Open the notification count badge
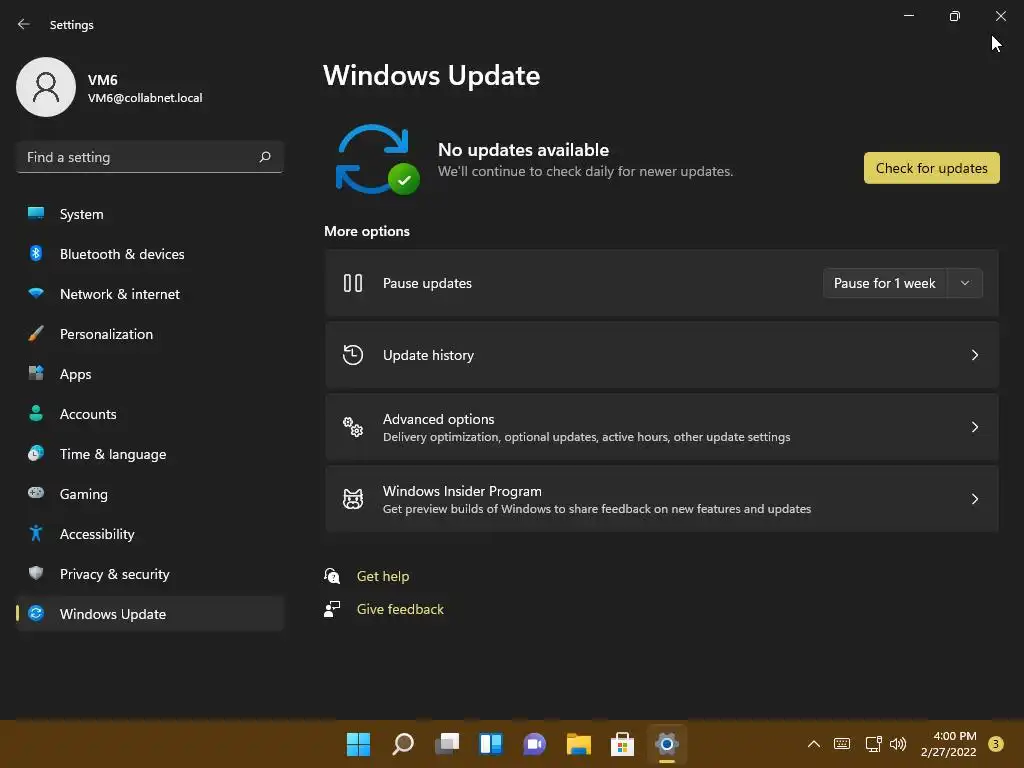The image size is (1024, 768). click(x=995, y=743)
